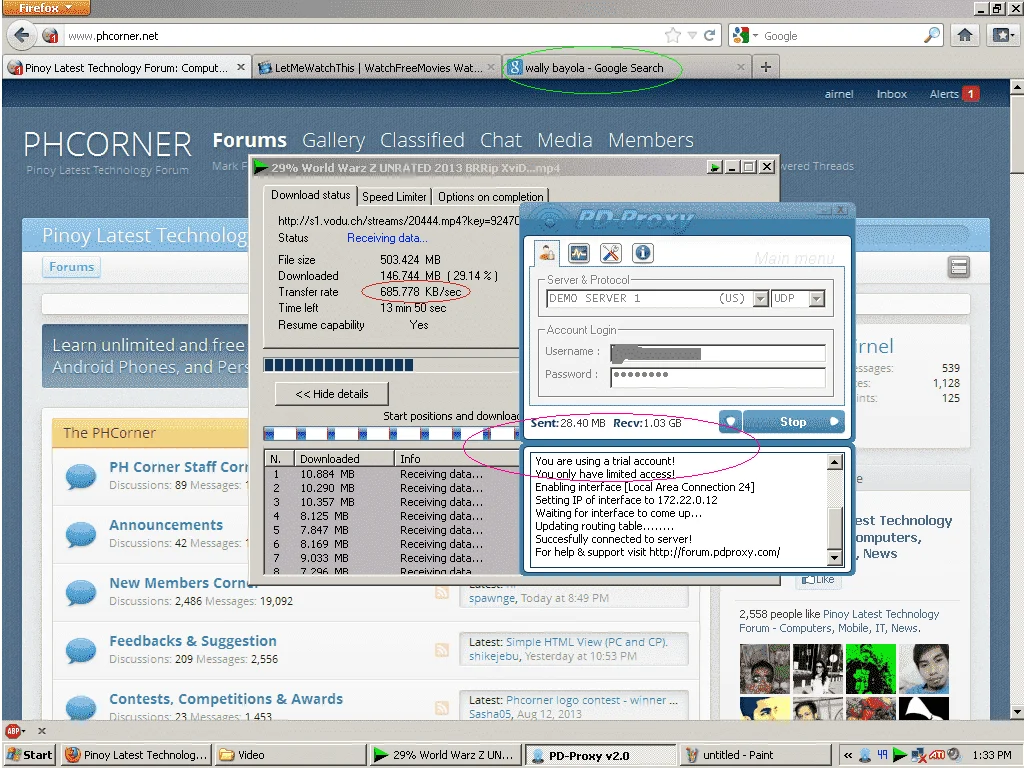Click the shield icon left of Stop button

pos(730,422)
